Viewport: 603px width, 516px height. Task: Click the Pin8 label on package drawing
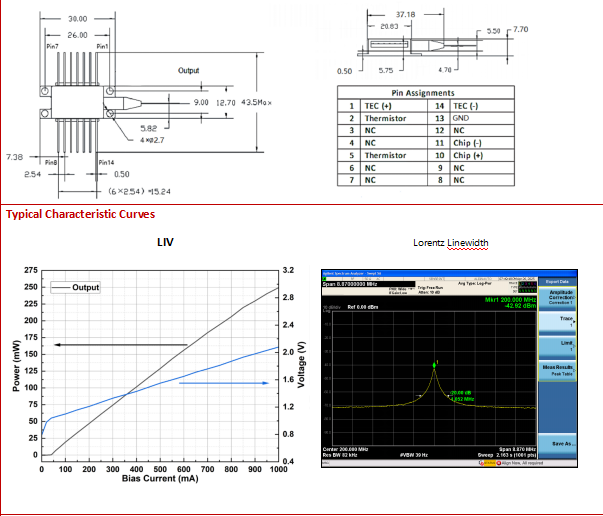pos(51,162)
